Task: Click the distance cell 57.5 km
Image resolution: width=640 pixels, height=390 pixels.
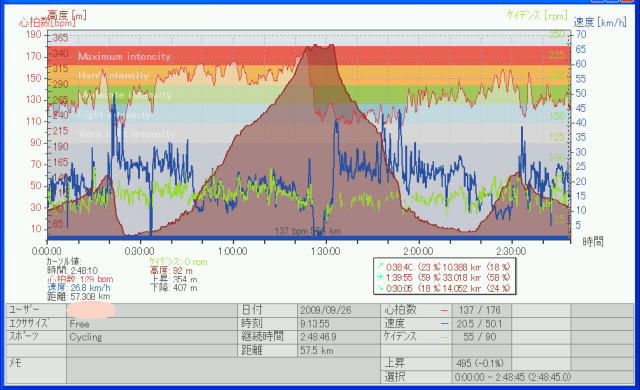Action: 339,351
